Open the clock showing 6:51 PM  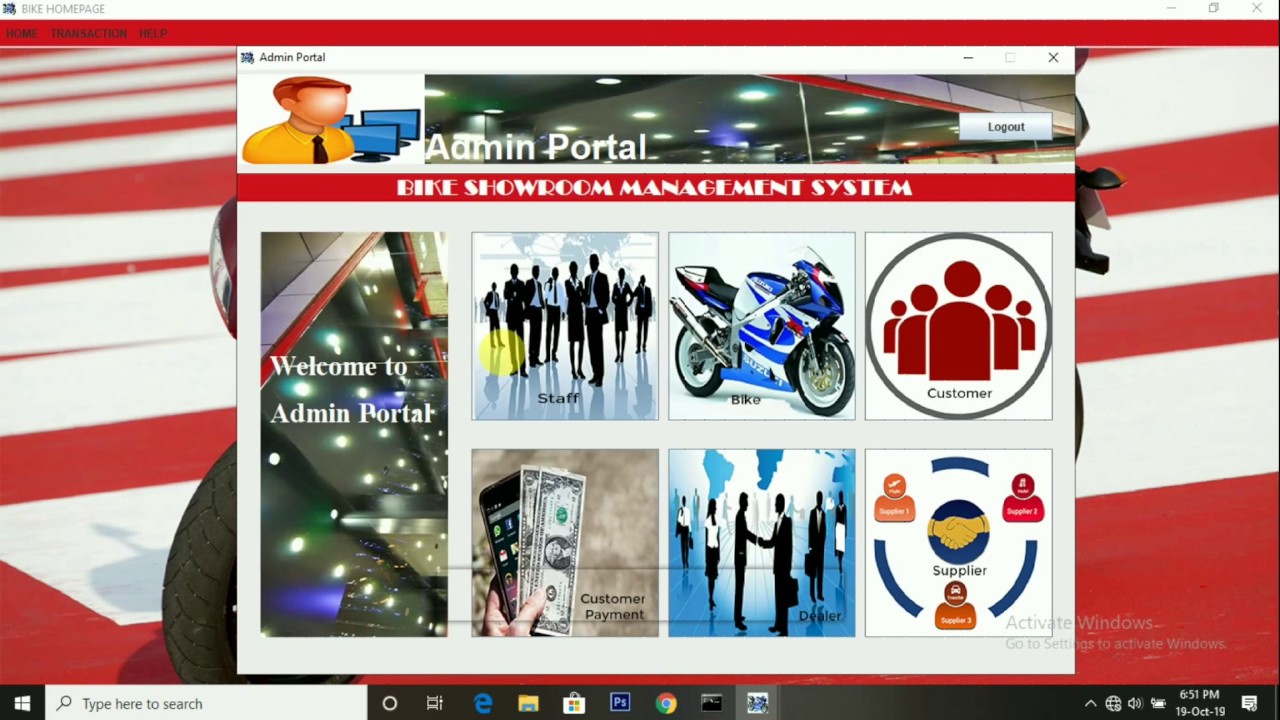tap(1200, 703)
